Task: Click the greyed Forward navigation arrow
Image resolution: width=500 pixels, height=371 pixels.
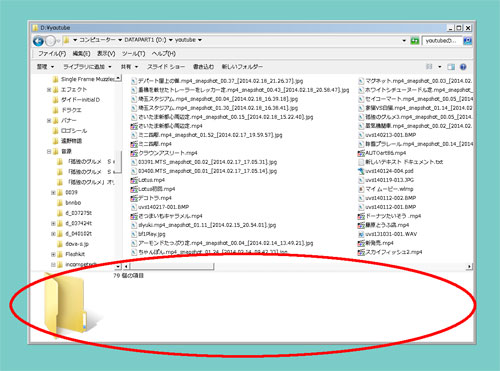Action: coord(50,41)
